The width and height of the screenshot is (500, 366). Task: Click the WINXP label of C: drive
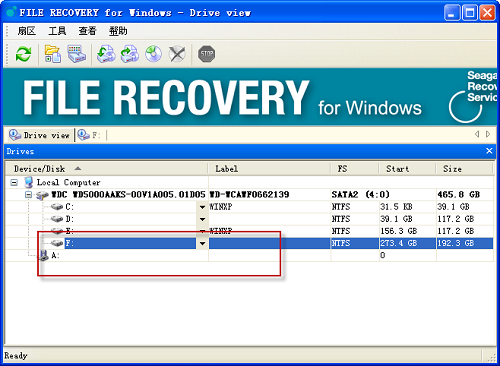[x=221, y=207]
